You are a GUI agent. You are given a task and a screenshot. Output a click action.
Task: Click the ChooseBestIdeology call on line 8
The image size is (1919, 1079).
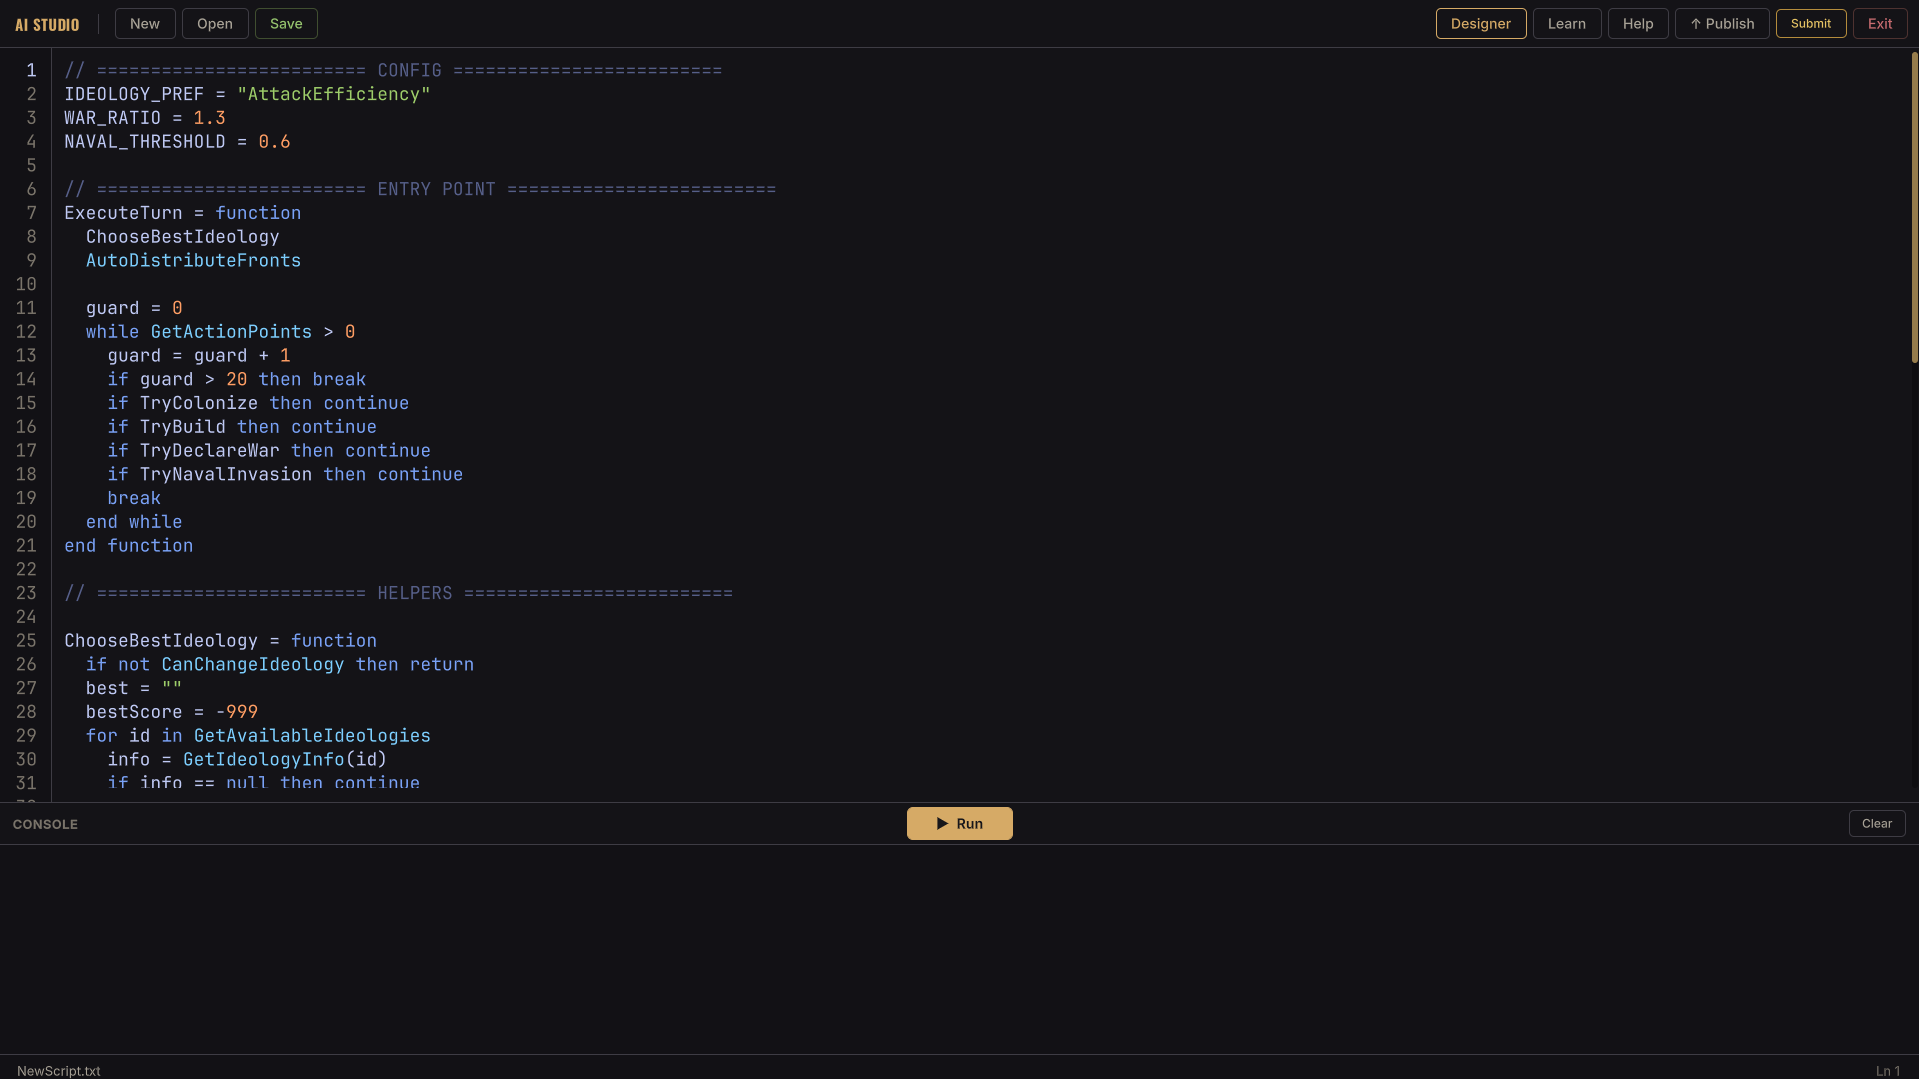tap(182, 237)
